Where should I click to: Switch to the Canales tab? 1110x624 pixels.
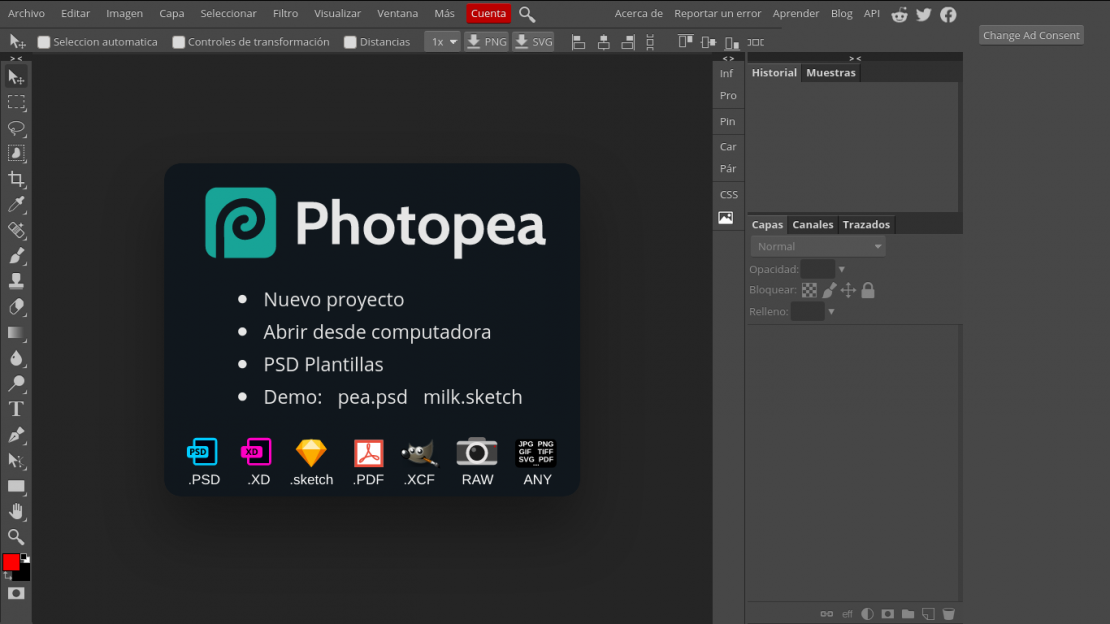812,224
